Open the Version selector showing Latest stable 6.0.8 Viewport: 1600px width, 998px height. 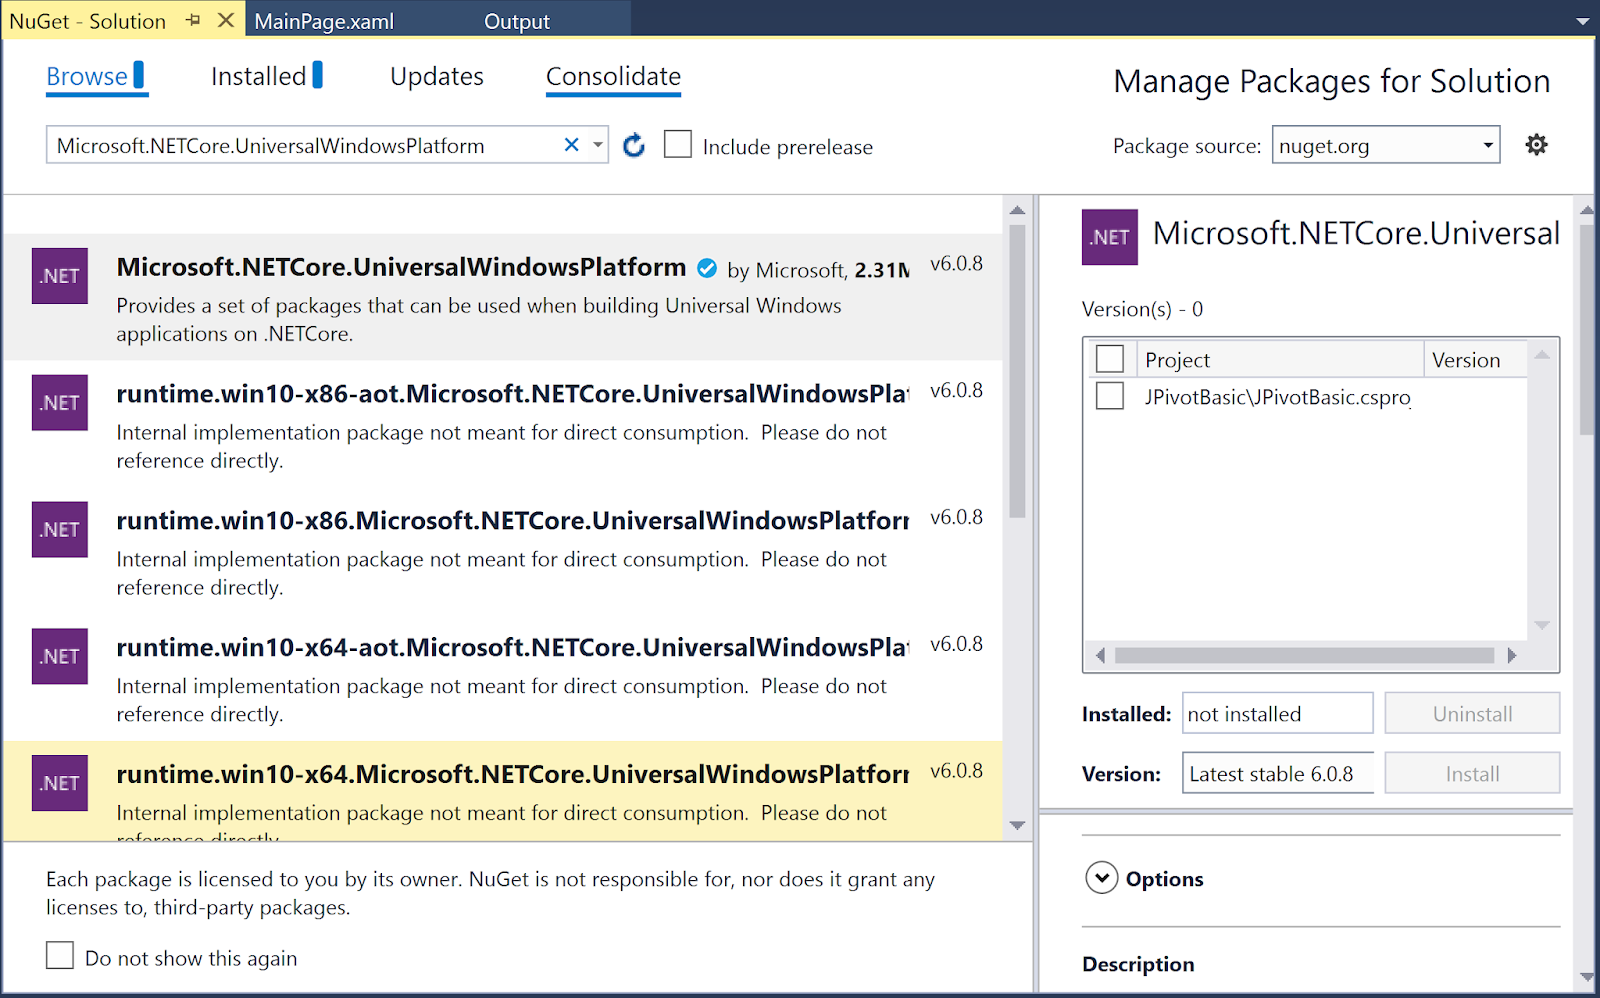[1277, 772]
